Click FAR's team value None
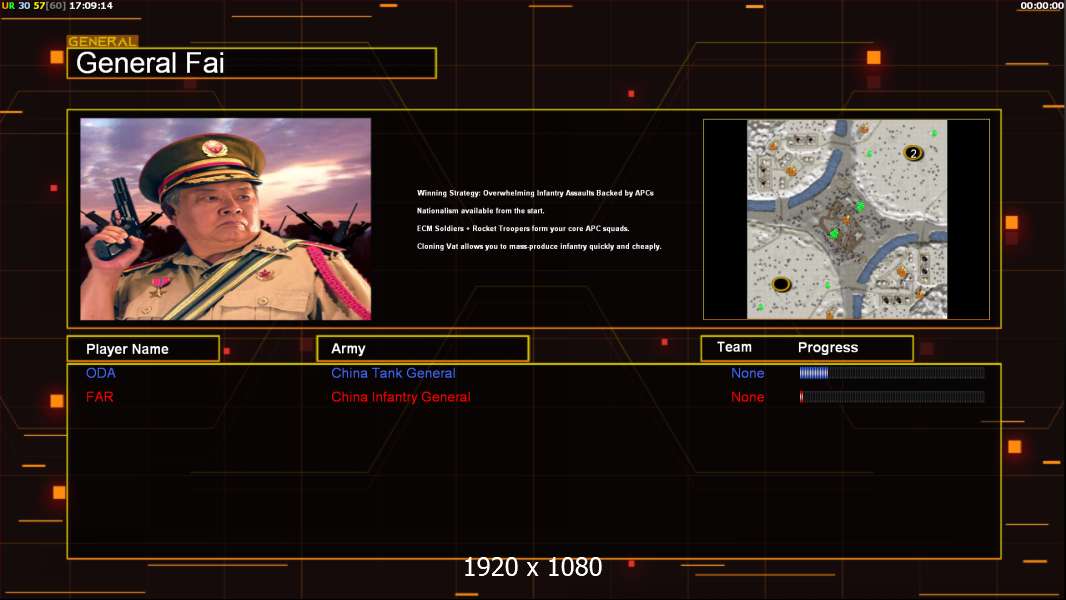This screenshot has height=600, width=1066. [747, 397]
